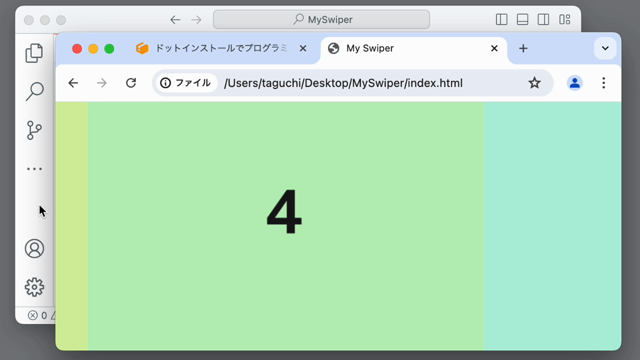
Task: Open Accounts menu in VS Code
Action: pyautogui.click(x=34, y=249)
